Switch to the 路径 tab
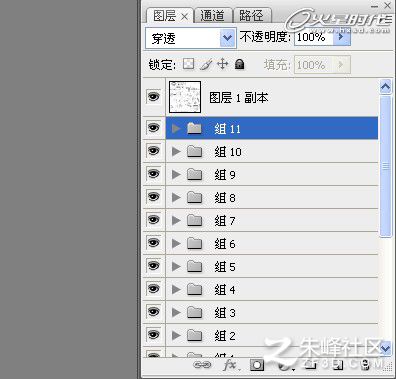396x379 pixels. click(252, 16)
